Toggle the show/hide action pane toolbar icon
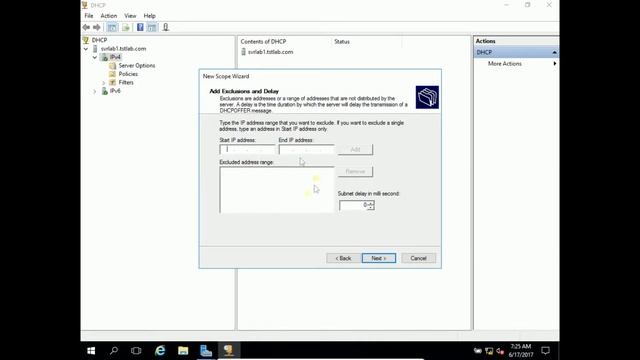Image resolution: width=640 pixels, height=360 pixels. point(151,27)
